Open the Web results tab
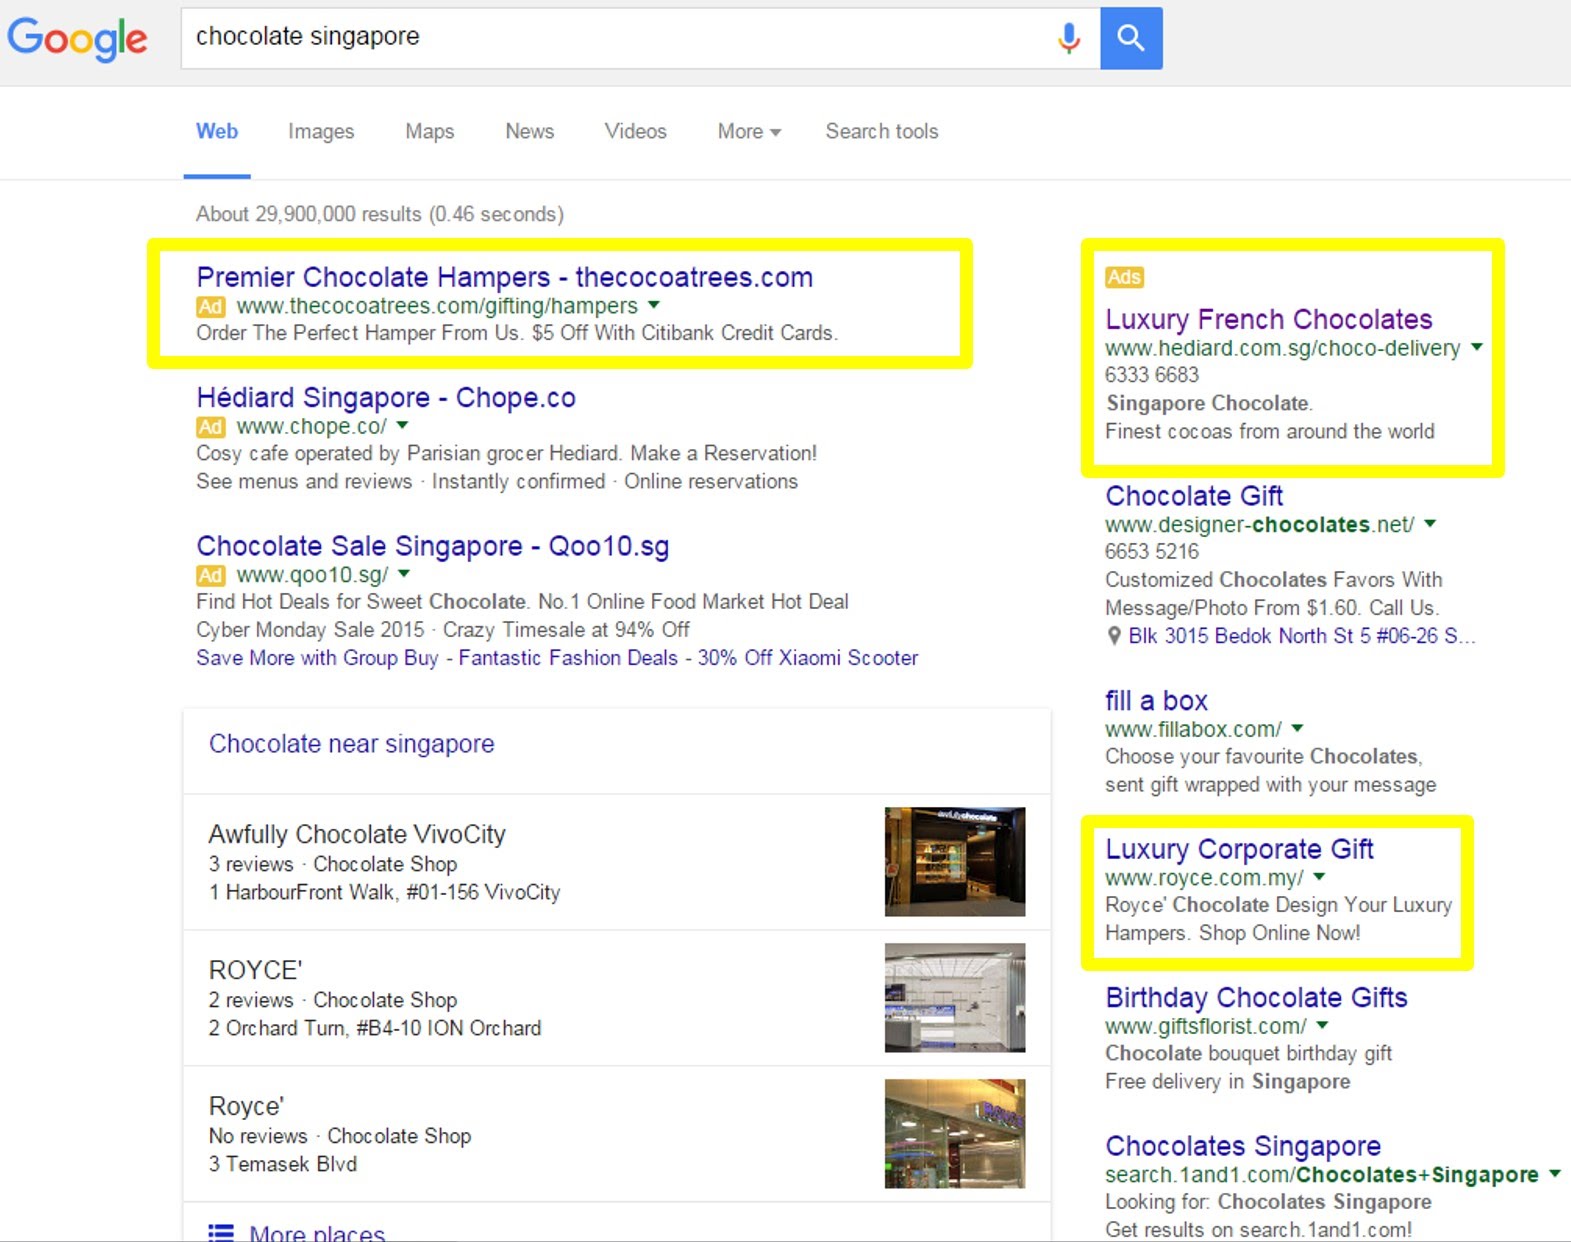Image resolution: width=1571 pixels, height=1242 pixels. click(x=217, y=131)
